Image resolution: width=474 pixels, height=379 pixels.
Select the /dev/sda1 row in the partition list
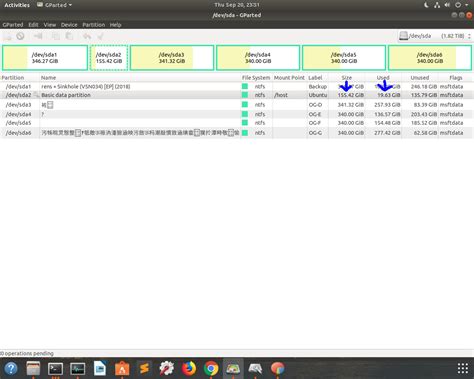(237, 86)
